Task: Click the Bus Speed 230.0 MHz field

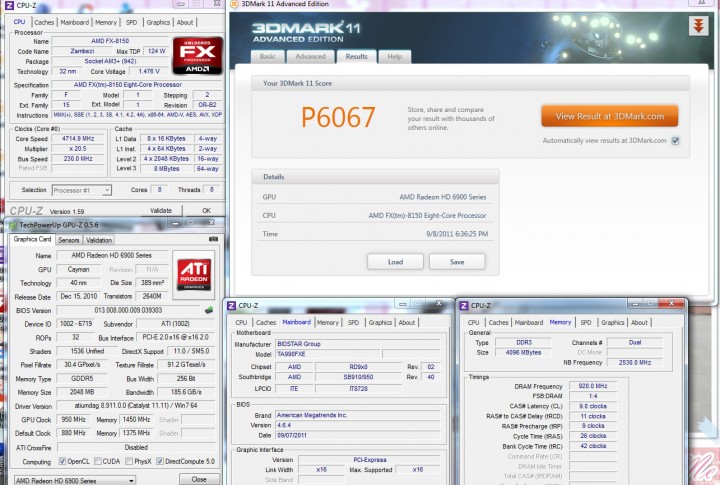Action: [78, 158]
